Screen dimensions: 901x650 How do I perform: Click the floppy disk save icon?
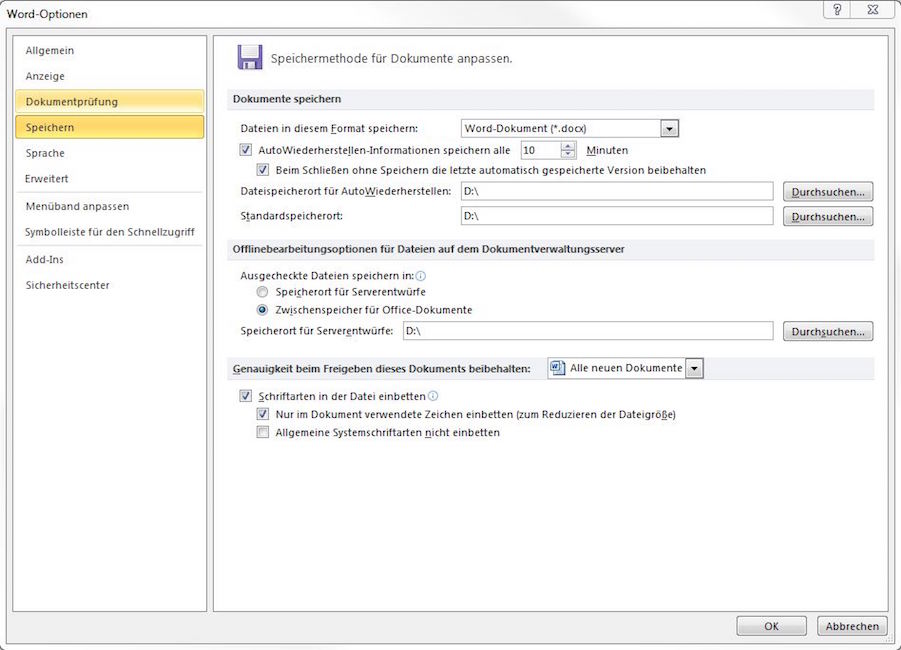coord(250,57)
